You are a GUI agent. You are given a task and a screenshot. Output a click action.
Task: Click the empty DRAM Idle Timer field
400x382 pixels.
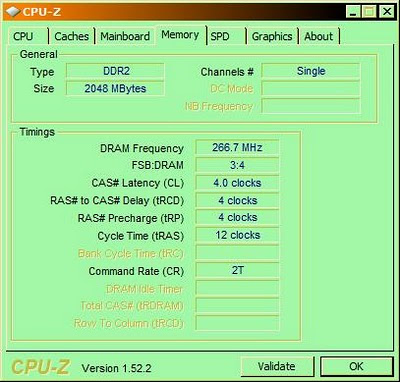click(x=237, y=288)
